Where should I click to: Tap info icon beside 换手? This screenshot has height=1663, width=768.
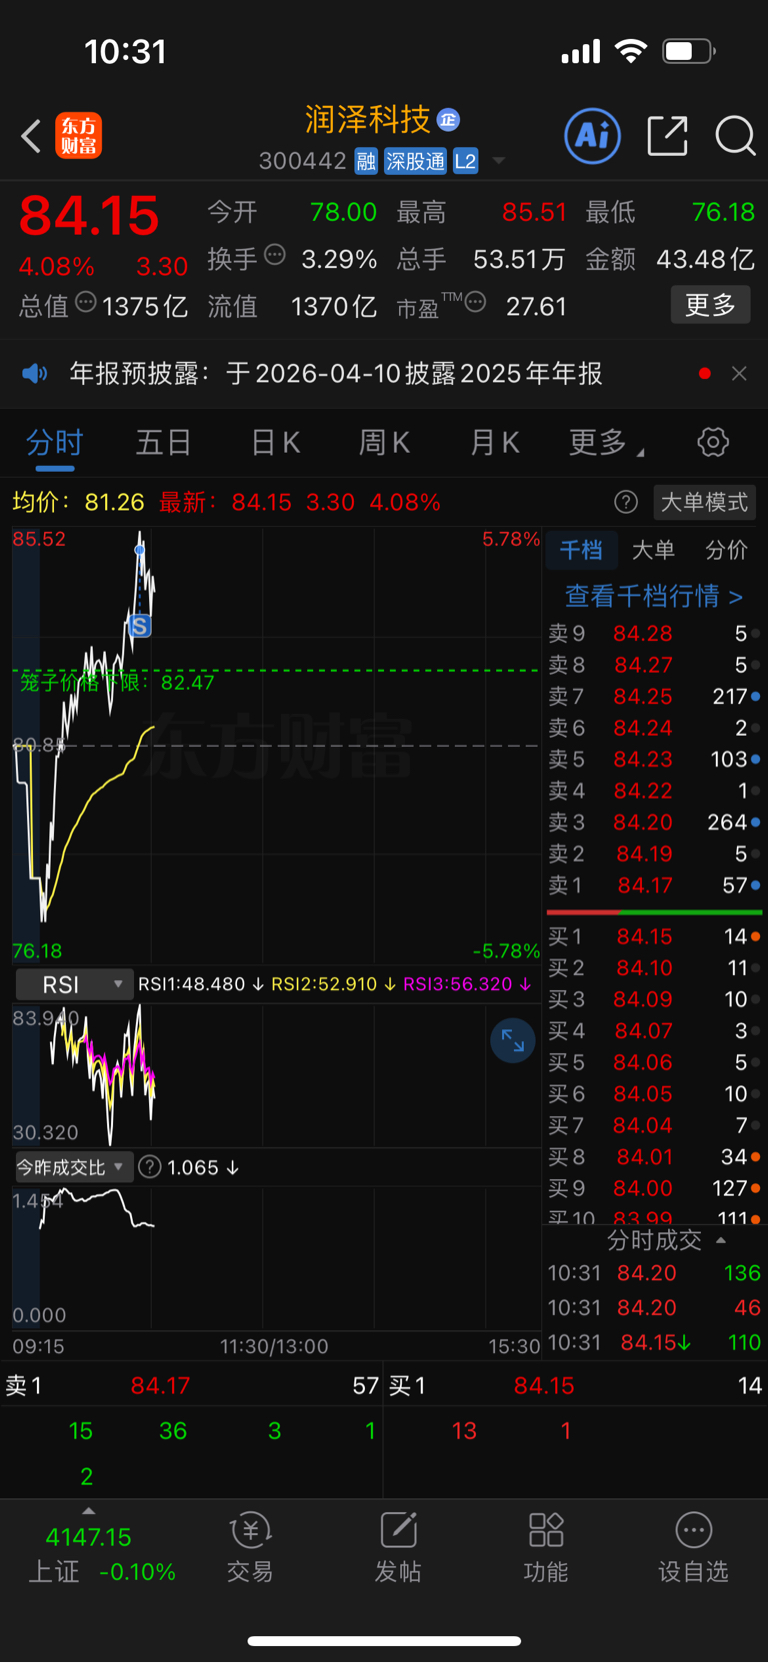pyautogui.click(x=275, y=255)
